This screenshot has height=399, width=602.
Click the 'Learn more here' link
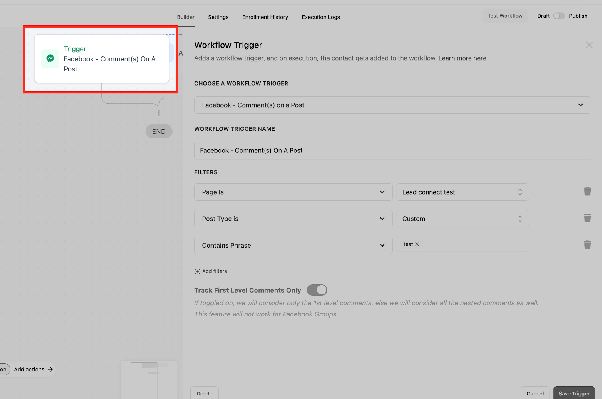tap(462, 58)
